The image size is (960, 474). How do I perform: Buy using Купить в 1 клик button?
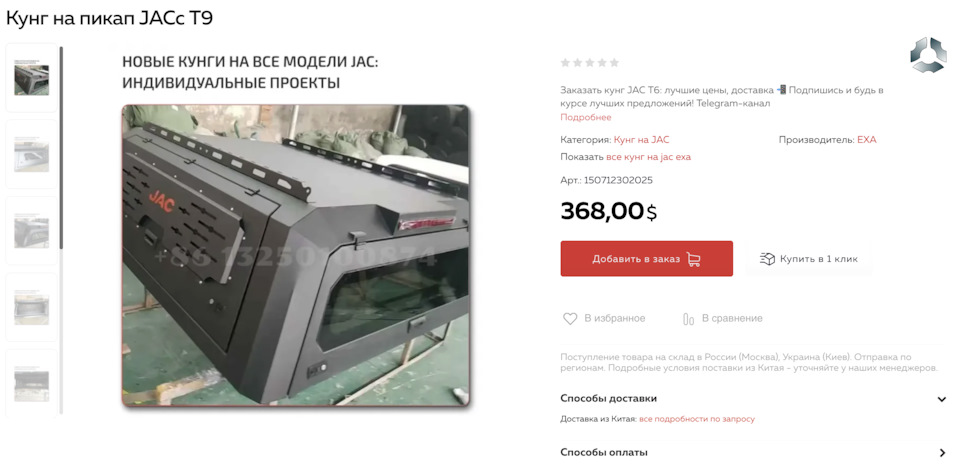coord(808,258)
